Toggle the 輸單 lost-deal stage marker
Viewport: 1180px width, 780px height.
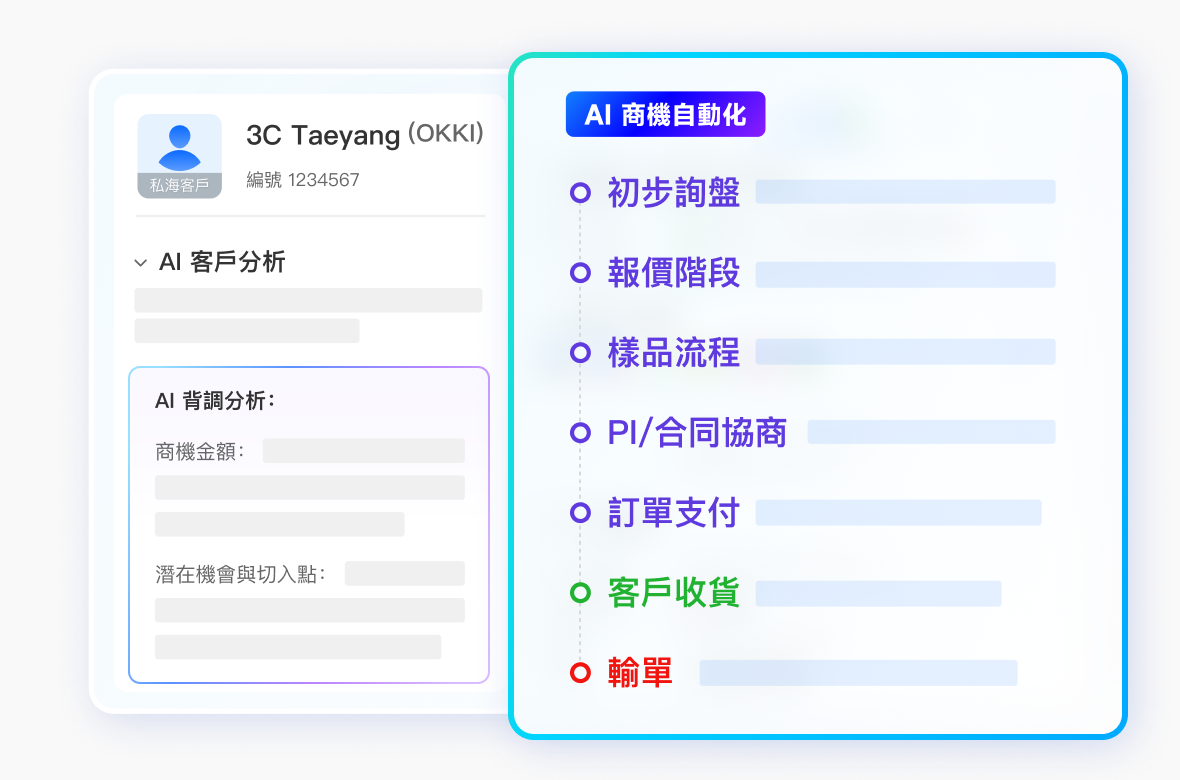click(x=582, y=672)
